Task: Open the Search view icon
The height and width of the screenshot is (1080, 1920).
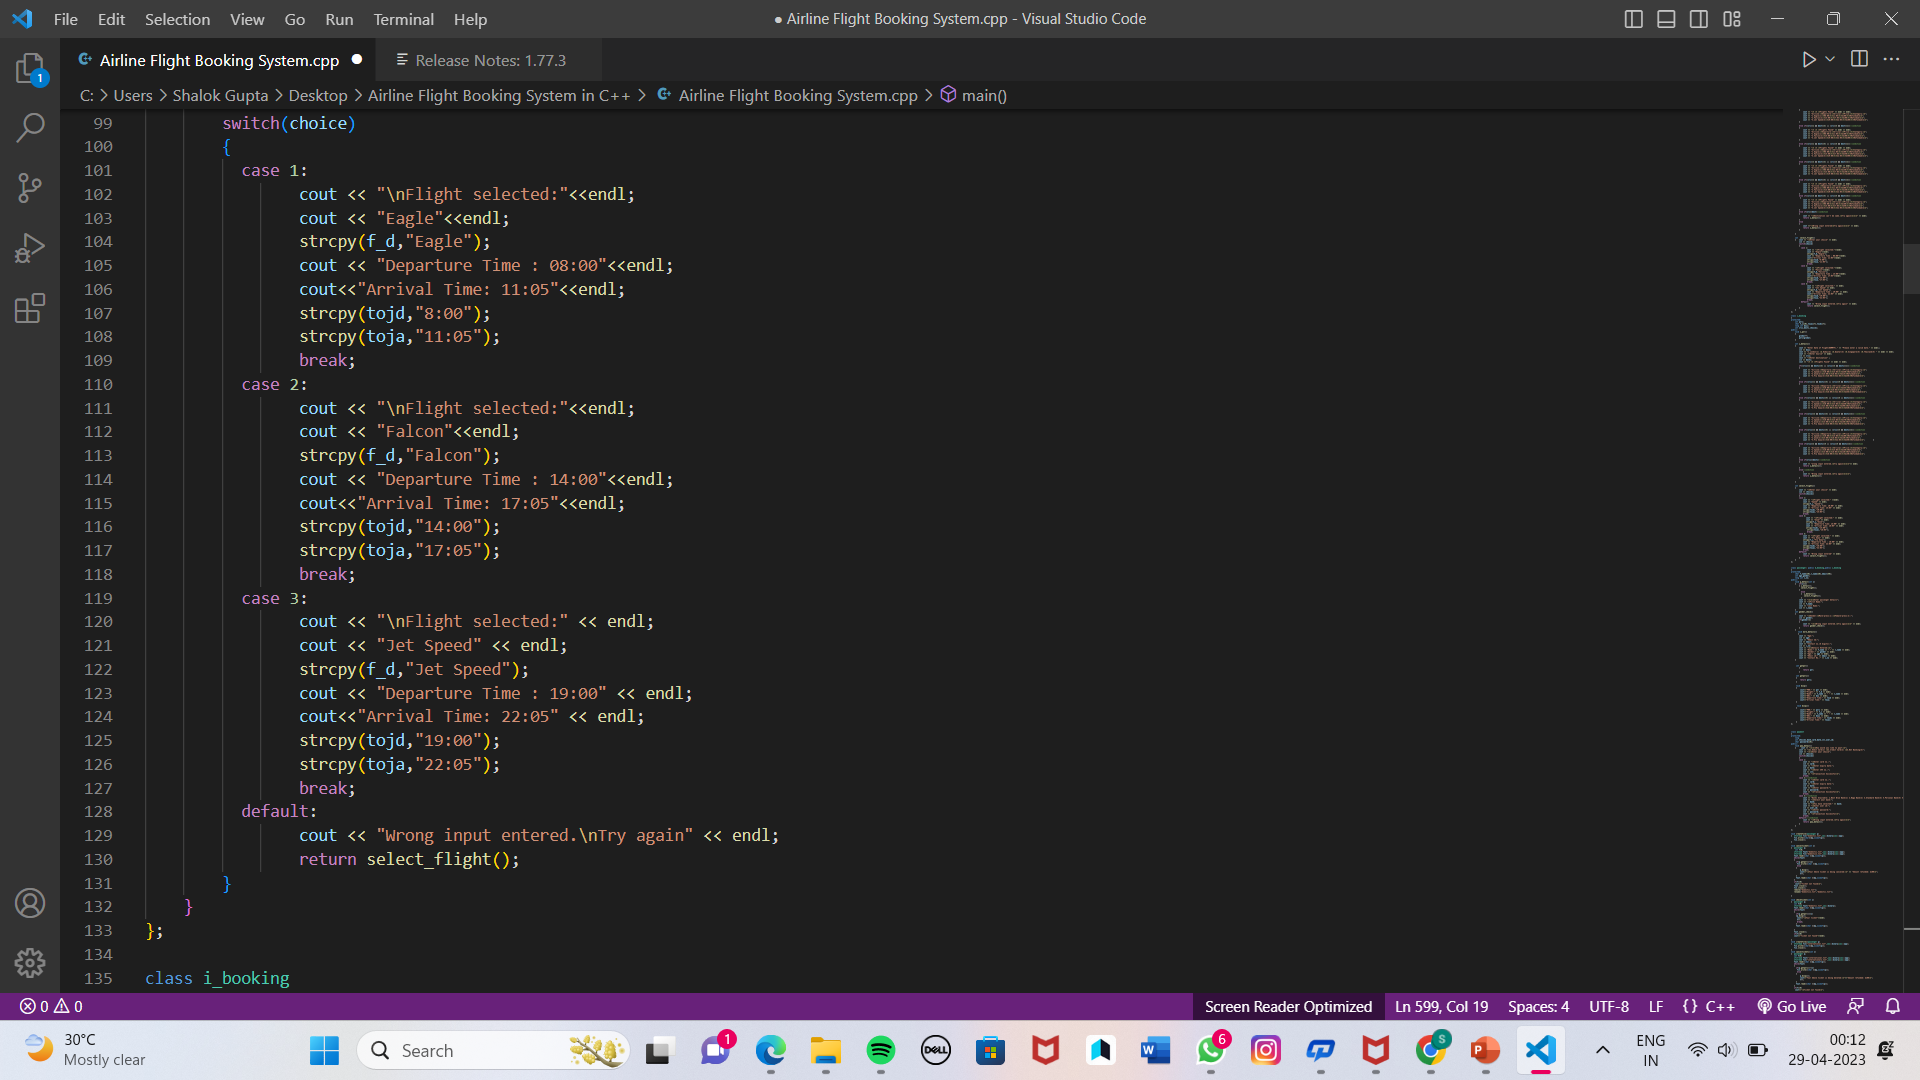Action: pos(30,128)
